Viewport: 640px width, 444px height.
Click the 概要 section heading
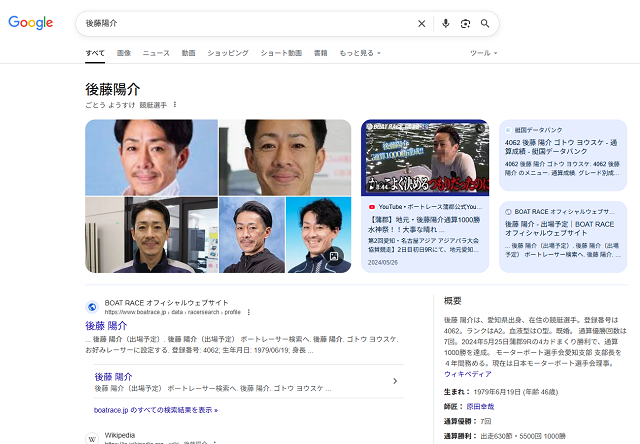coord(453,301)
